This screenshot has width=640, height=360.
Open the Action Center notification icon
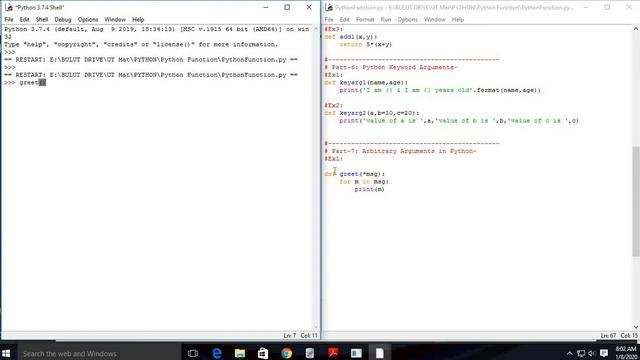point(604,353)
